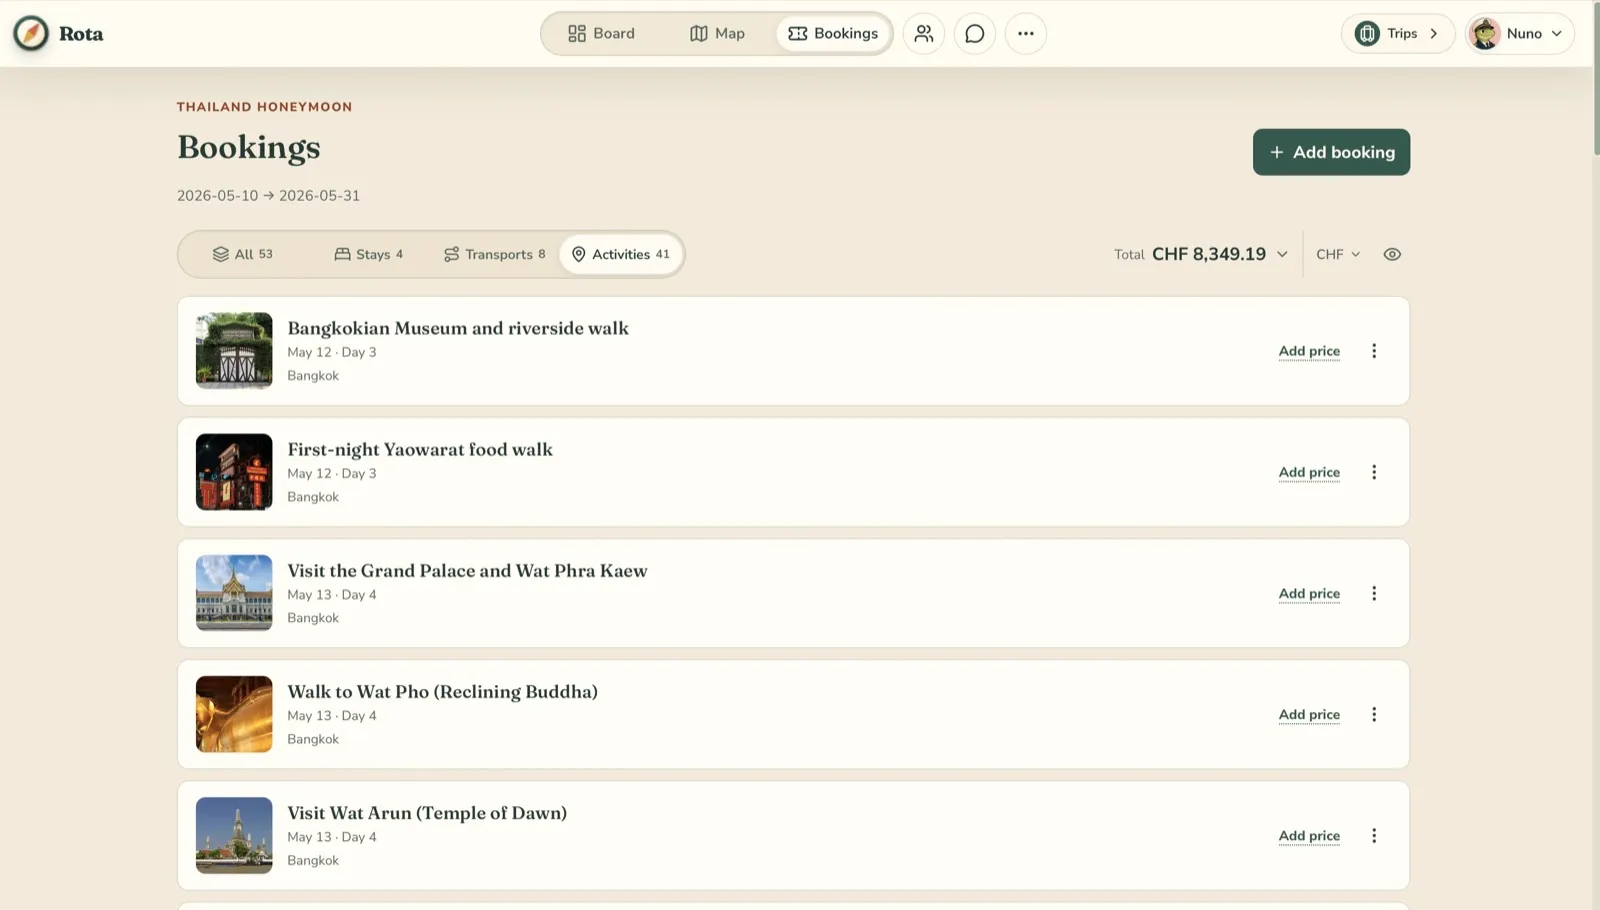
Task: Open the CHF currency dropdown
Action: [1338, 254]
